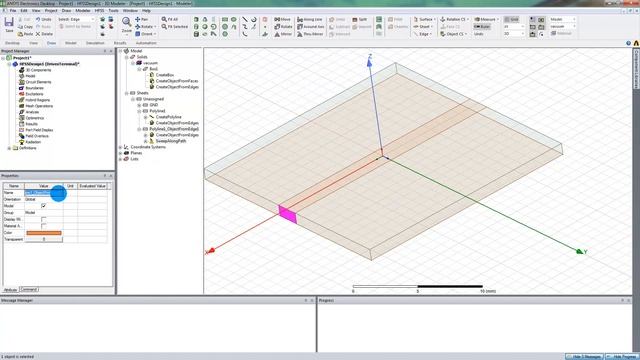
Task: Open the Zoom magnifier tool
Action: pyautogui.click(x=127, y=24)
